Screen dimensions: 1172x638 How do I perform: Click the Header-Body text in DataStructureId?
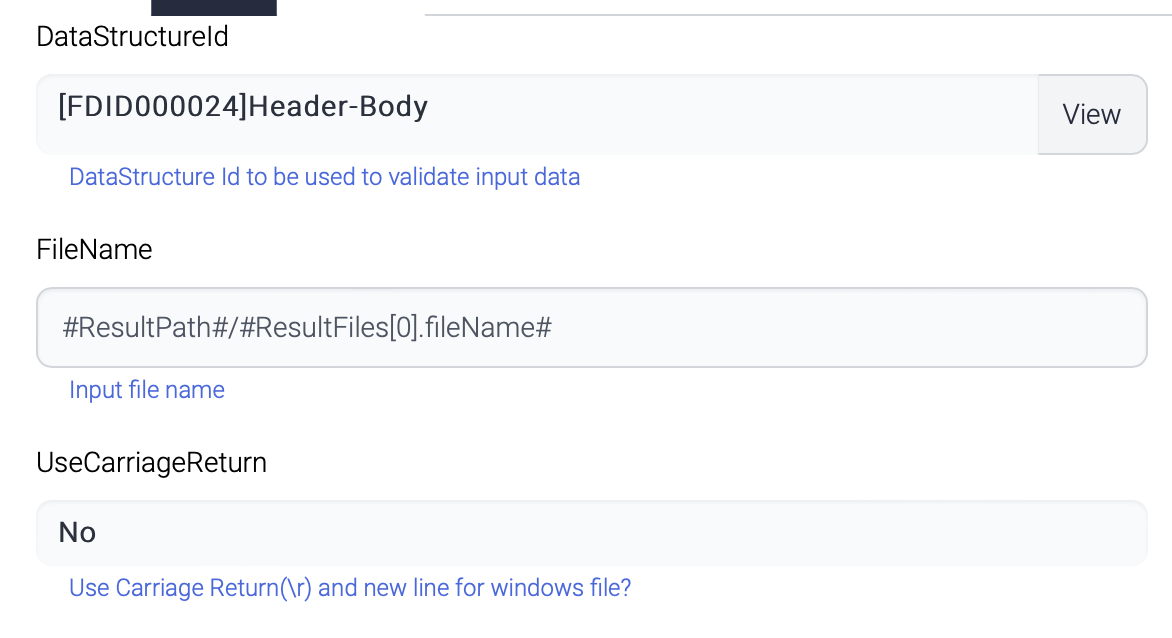tap(338, 107)
